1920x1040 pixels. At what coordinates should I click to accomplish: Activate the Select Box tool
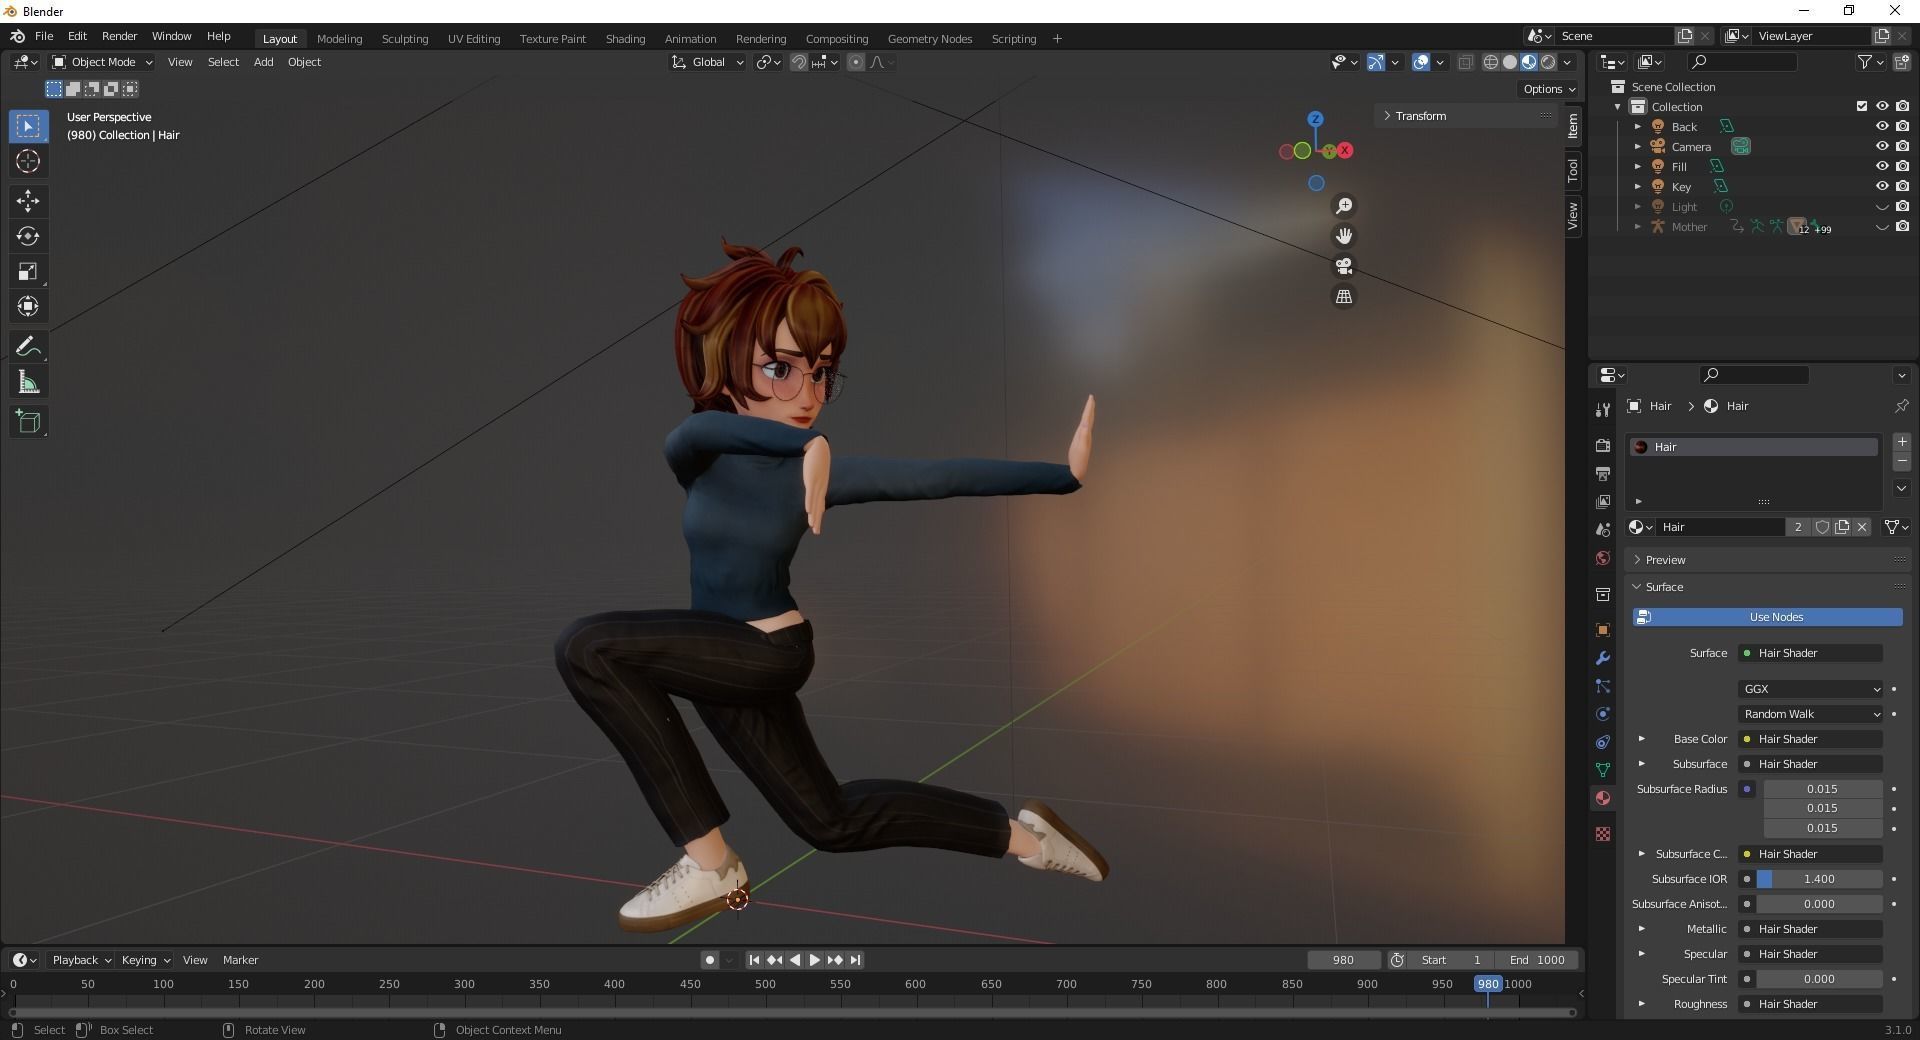pyautogui.click(x=28, y=126)
